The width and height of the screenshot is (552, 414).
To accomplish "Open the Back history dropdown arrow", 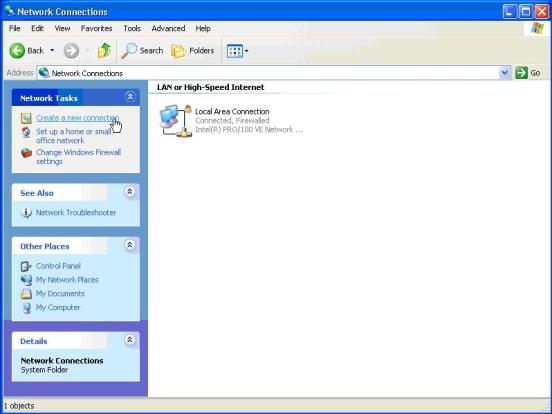I will (52, 51).
